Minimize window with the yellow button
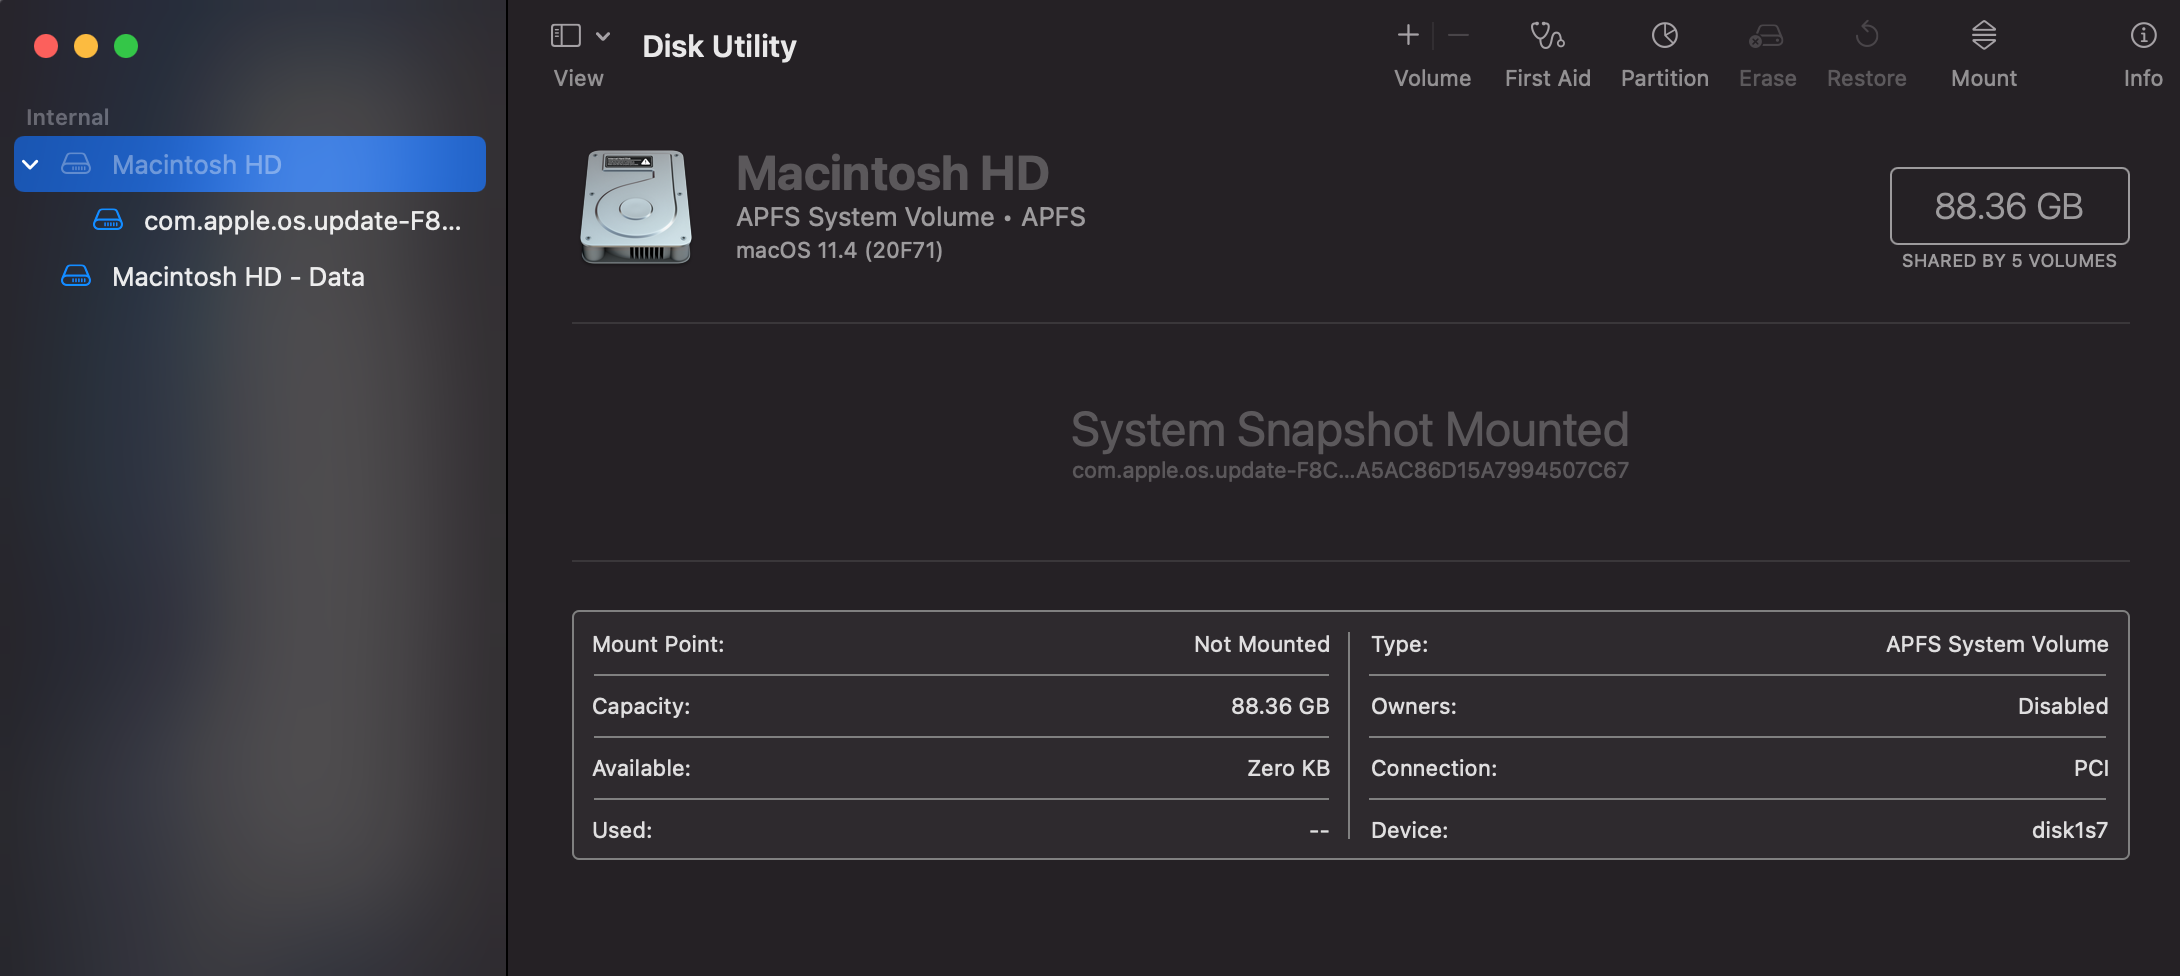Image resolution: width=2180 pixels, height=976 pixels. click(x=86, y=46)
